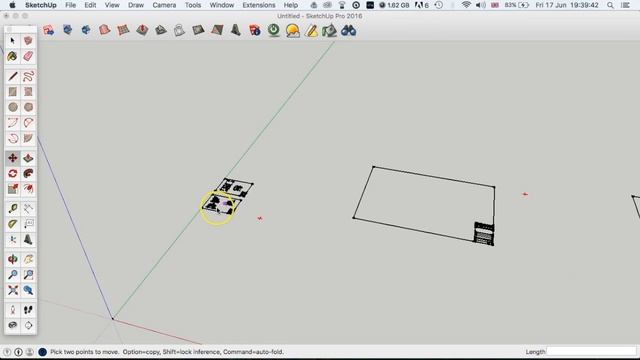
Task: Click the Zoom Extents tool
Action: pos(13,290)
